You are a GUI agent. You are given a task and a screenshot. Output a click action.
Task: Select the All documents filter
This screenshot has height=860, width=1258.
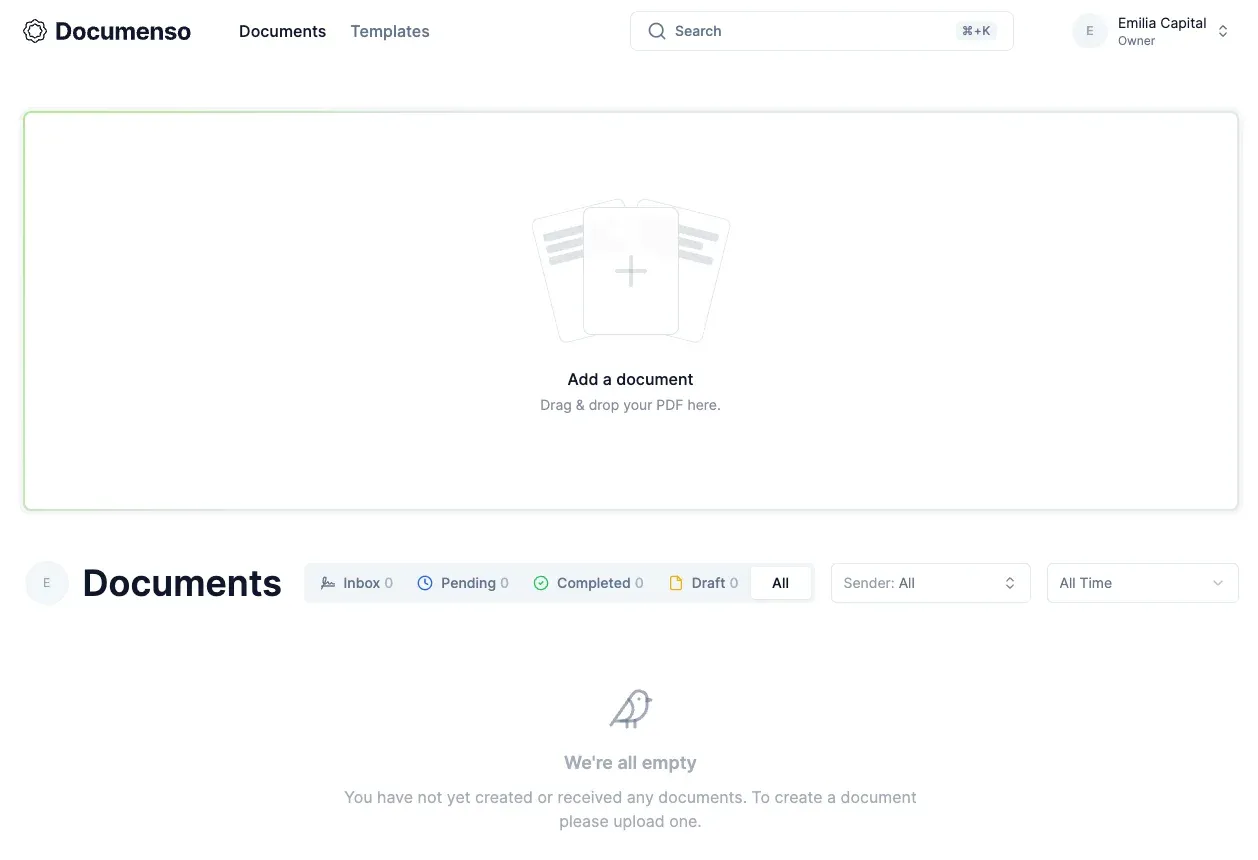(x=781, y=583)
